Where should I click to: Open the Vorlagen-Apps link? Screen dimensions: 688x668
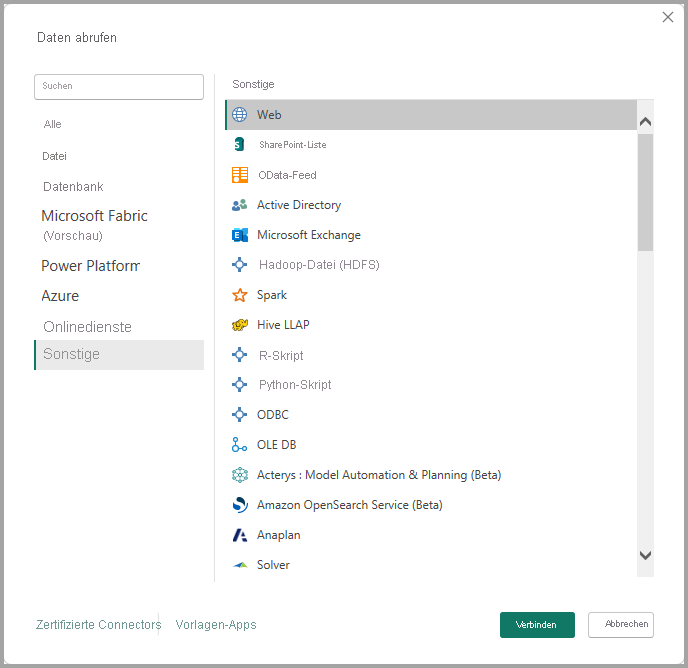216,624
